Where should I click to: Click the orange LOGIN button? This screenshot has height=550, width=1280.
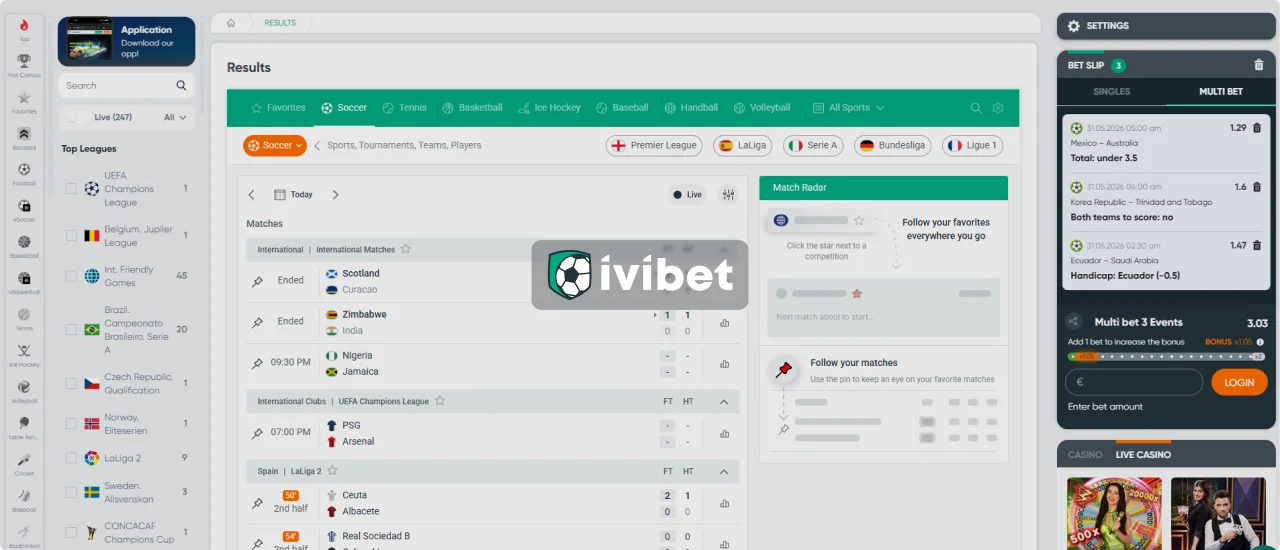point(1239,382)
